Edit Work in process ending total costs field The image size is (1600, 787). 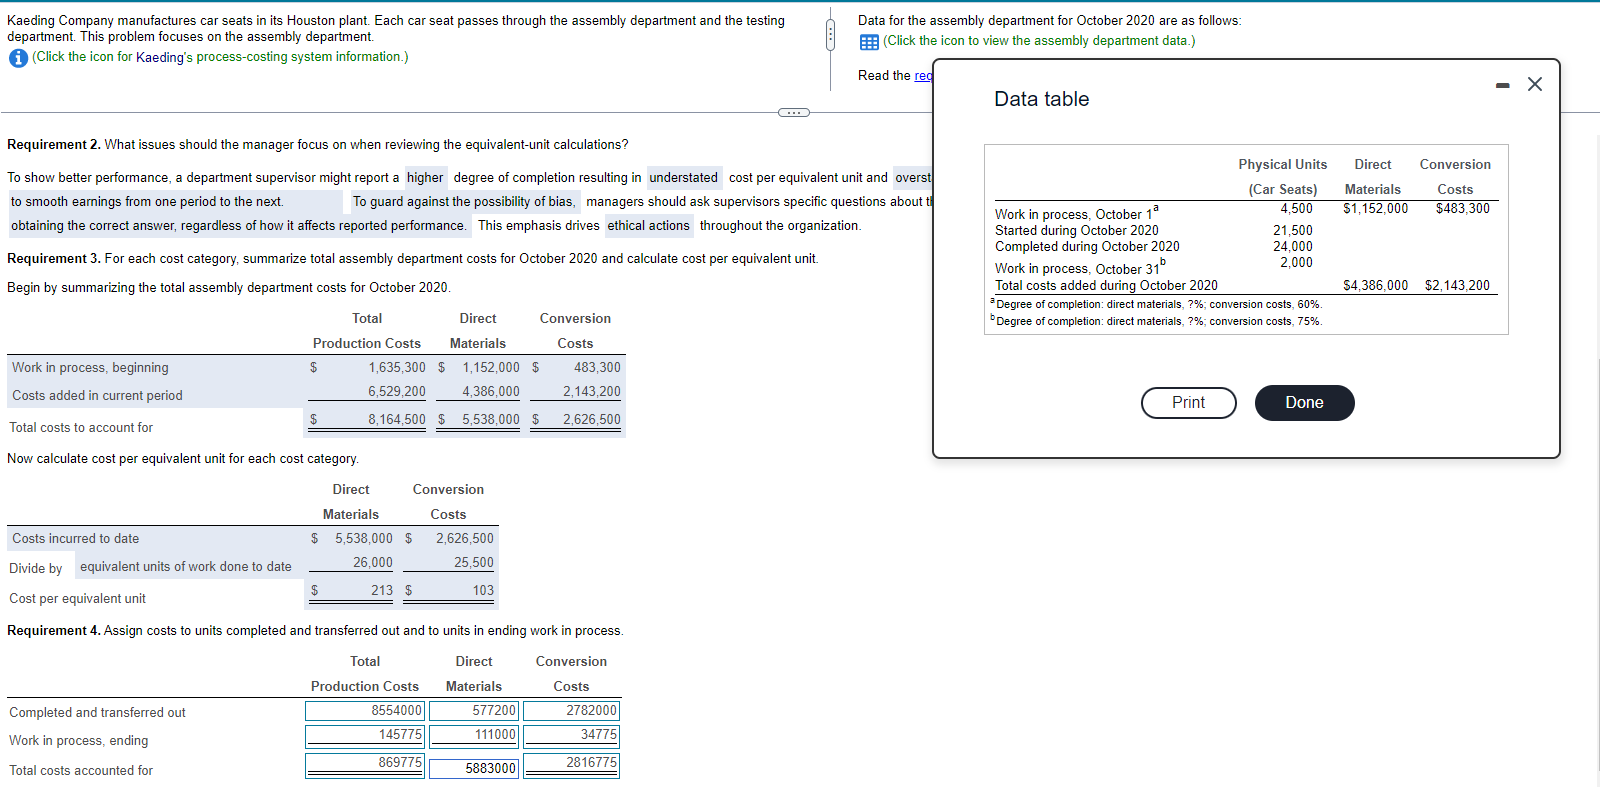coord(365,735)
